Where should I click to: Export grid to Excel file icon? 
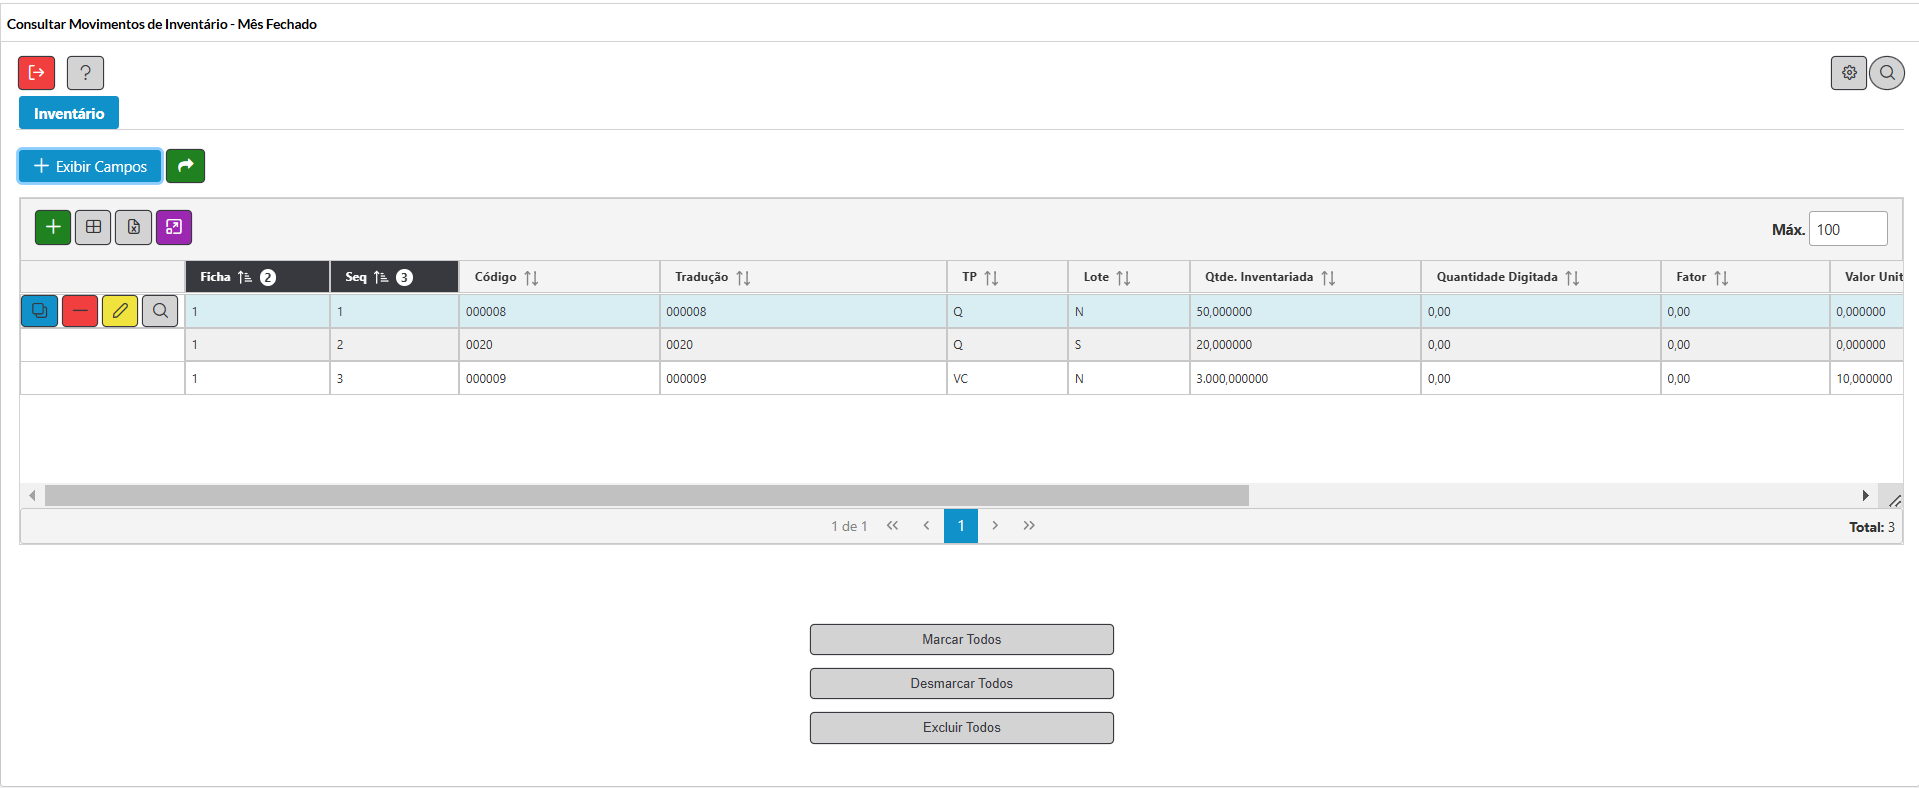click(x=133, y=228)
